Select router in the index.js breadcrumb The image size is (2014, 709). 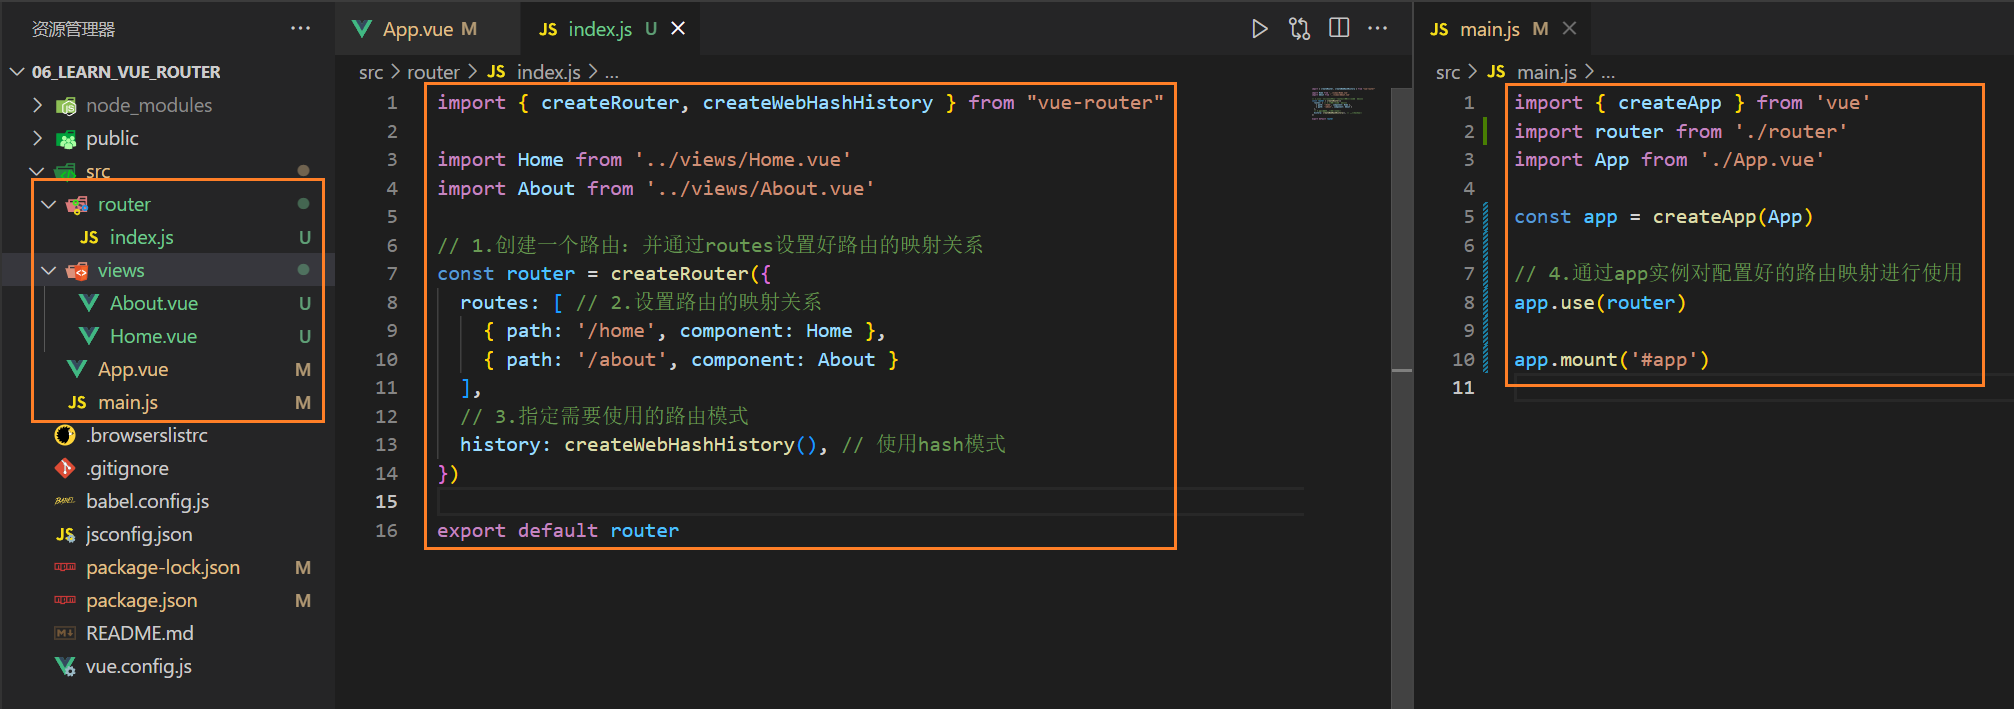433,72
